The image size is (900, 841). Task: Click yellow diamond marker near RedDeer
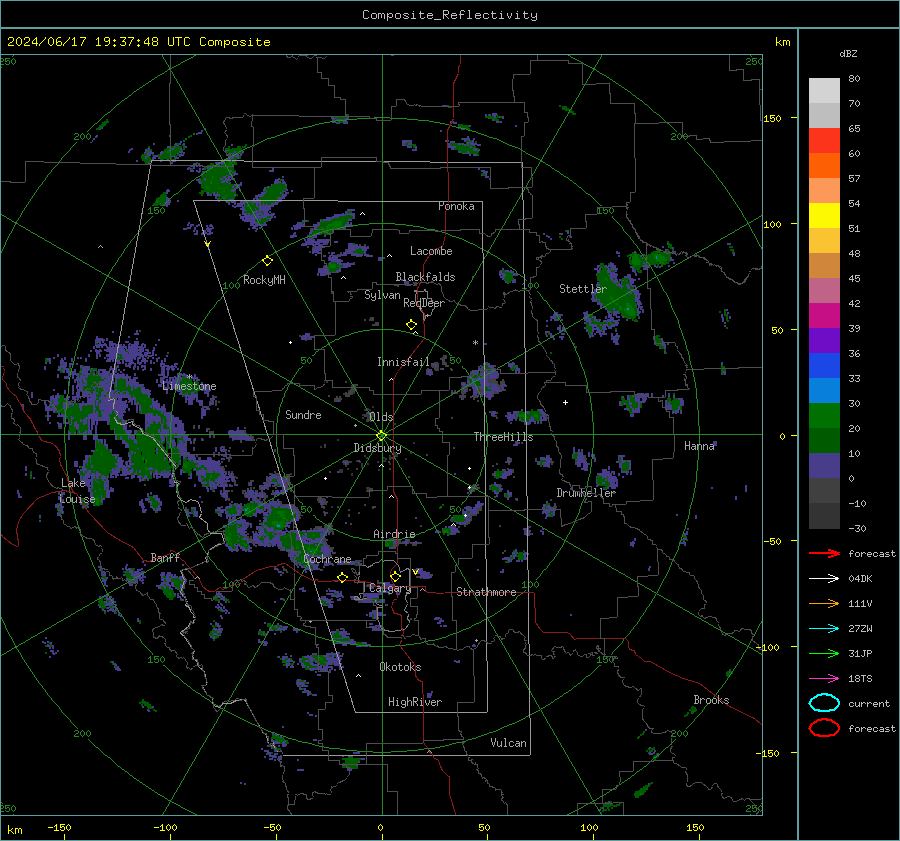411,325
